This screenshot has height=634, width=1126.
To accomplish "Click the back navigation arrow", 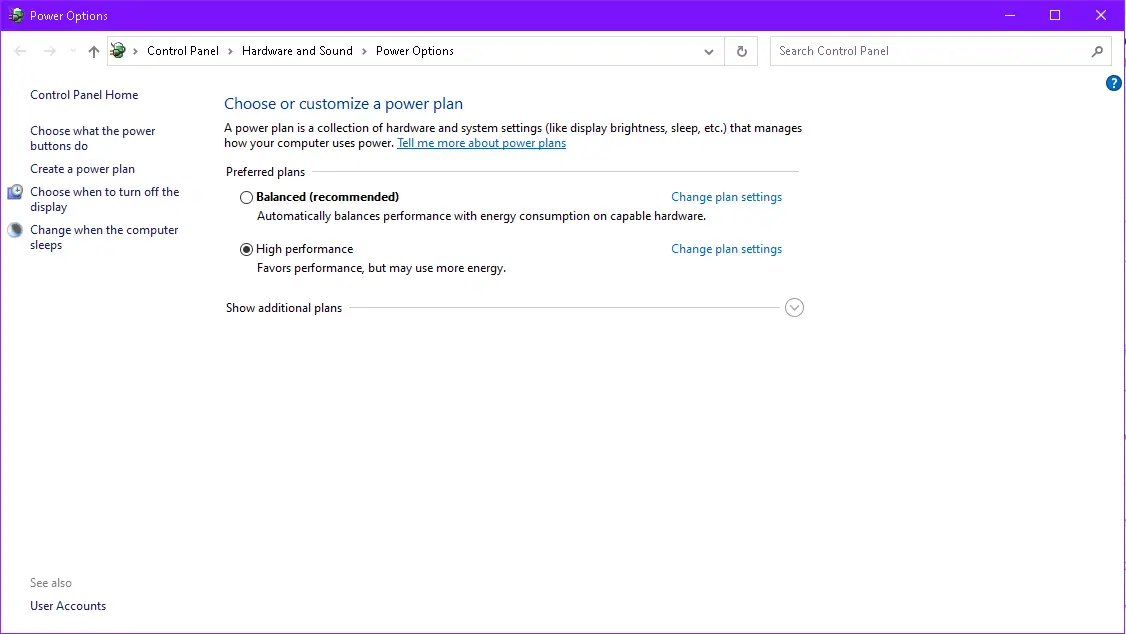I will pyautogui.click(x=19, y=50).
